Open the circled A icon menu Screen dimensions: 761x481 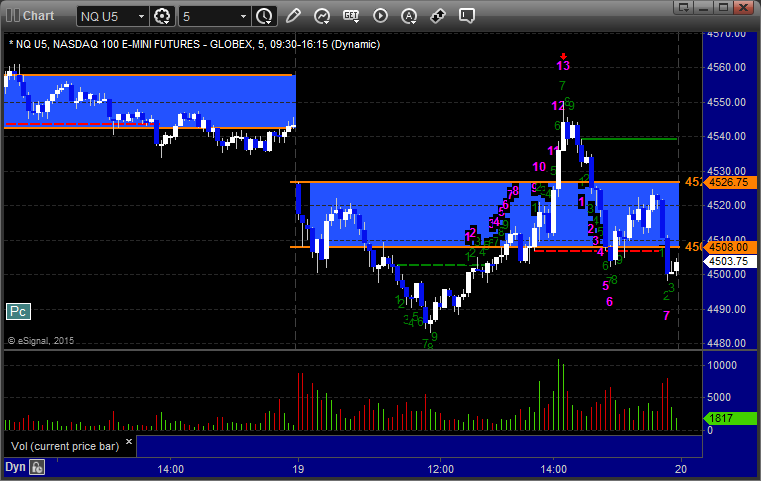(409, 16)
